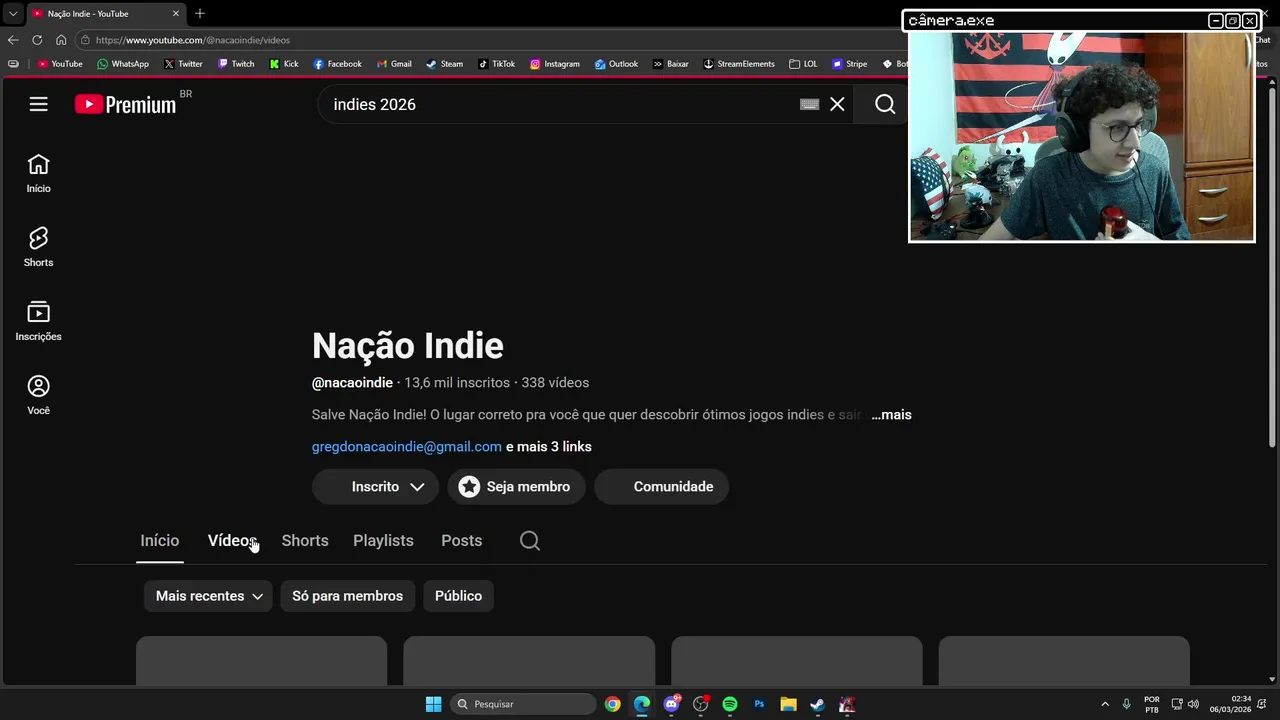This screenshot has width=1280, height=720.
Task: Open the Baixar bookmark
Action: click(671, 64)
